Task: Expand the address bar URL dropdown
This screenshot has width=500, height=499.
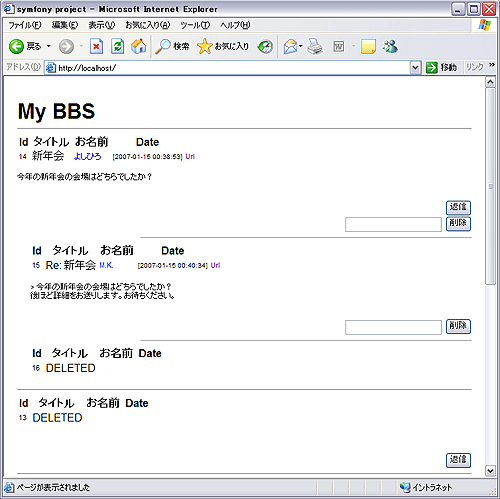Action: [415, 68]
